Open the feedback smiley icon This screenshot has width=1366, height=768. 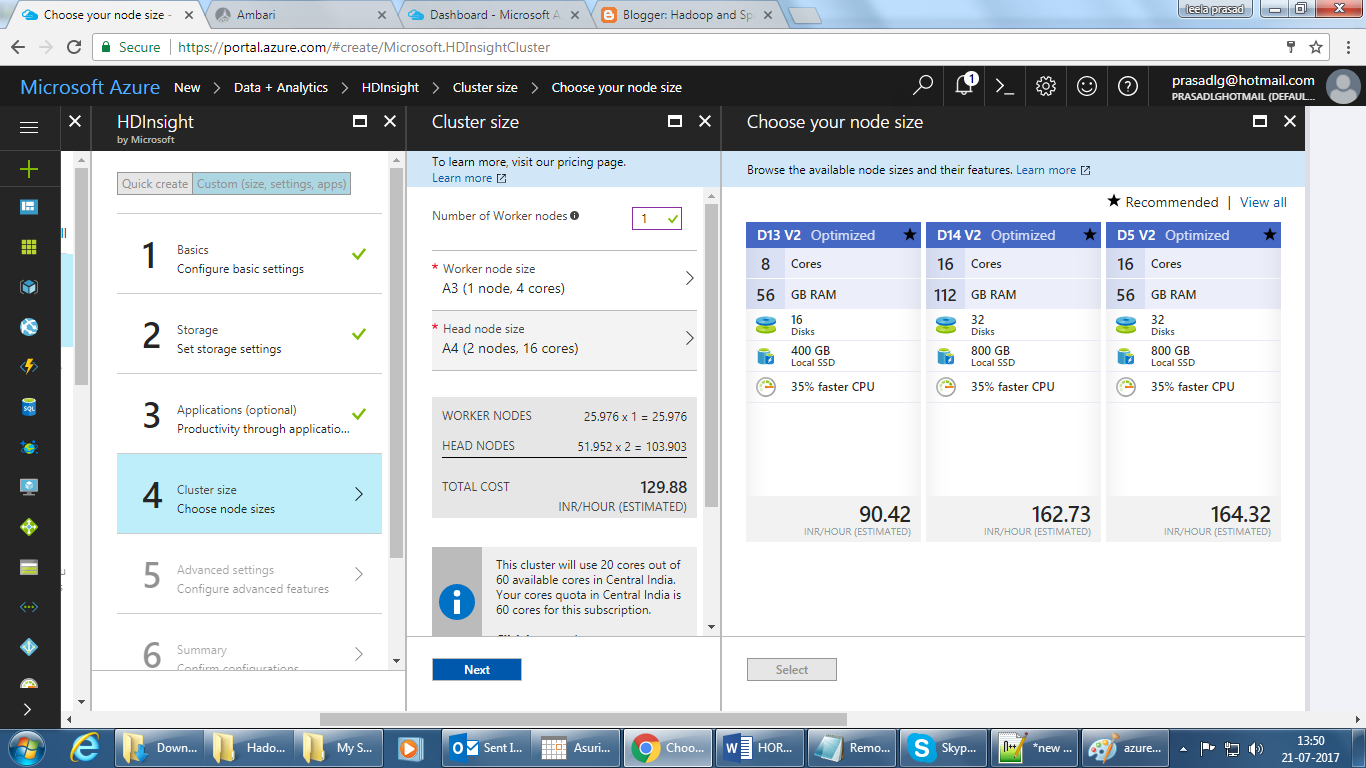pyautogui.click(x=1087, y=87)
